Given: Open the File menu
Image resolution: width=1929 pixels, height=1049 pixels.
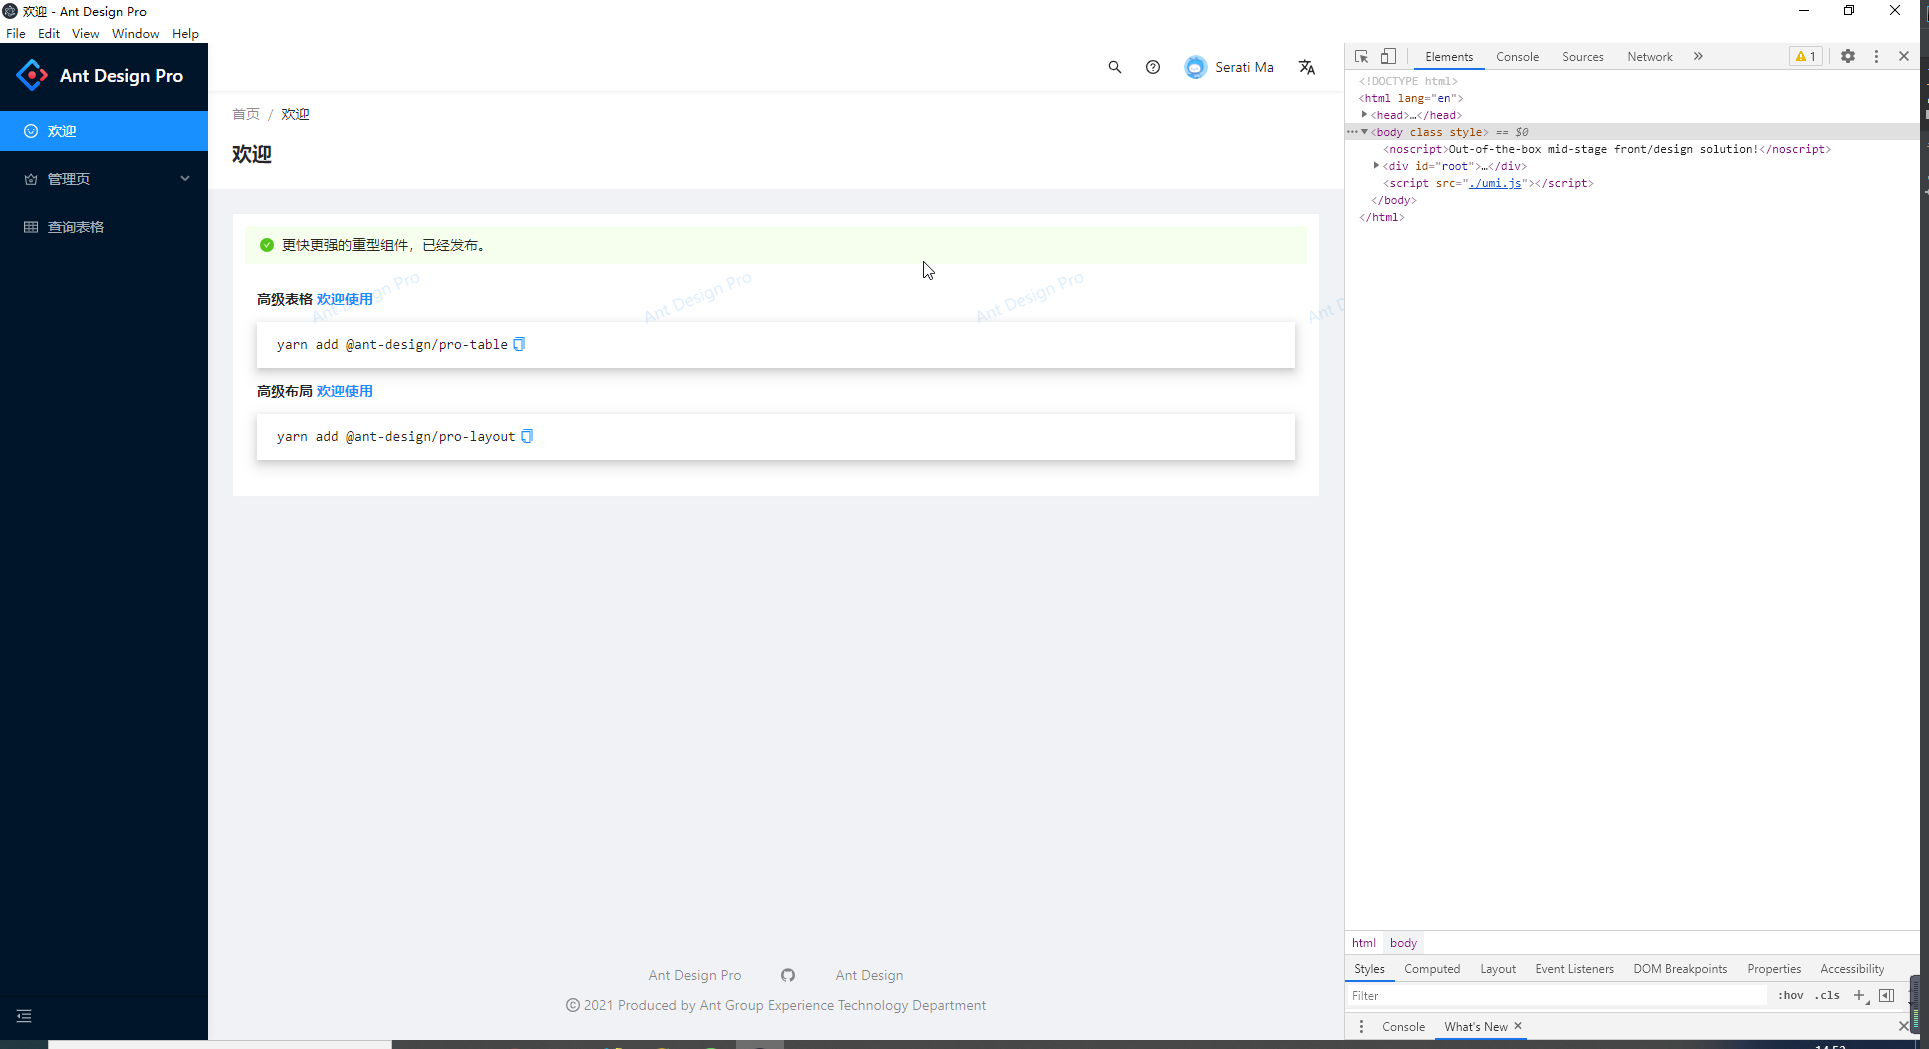Looking at the screenshot, I should (x=16, y=34).
